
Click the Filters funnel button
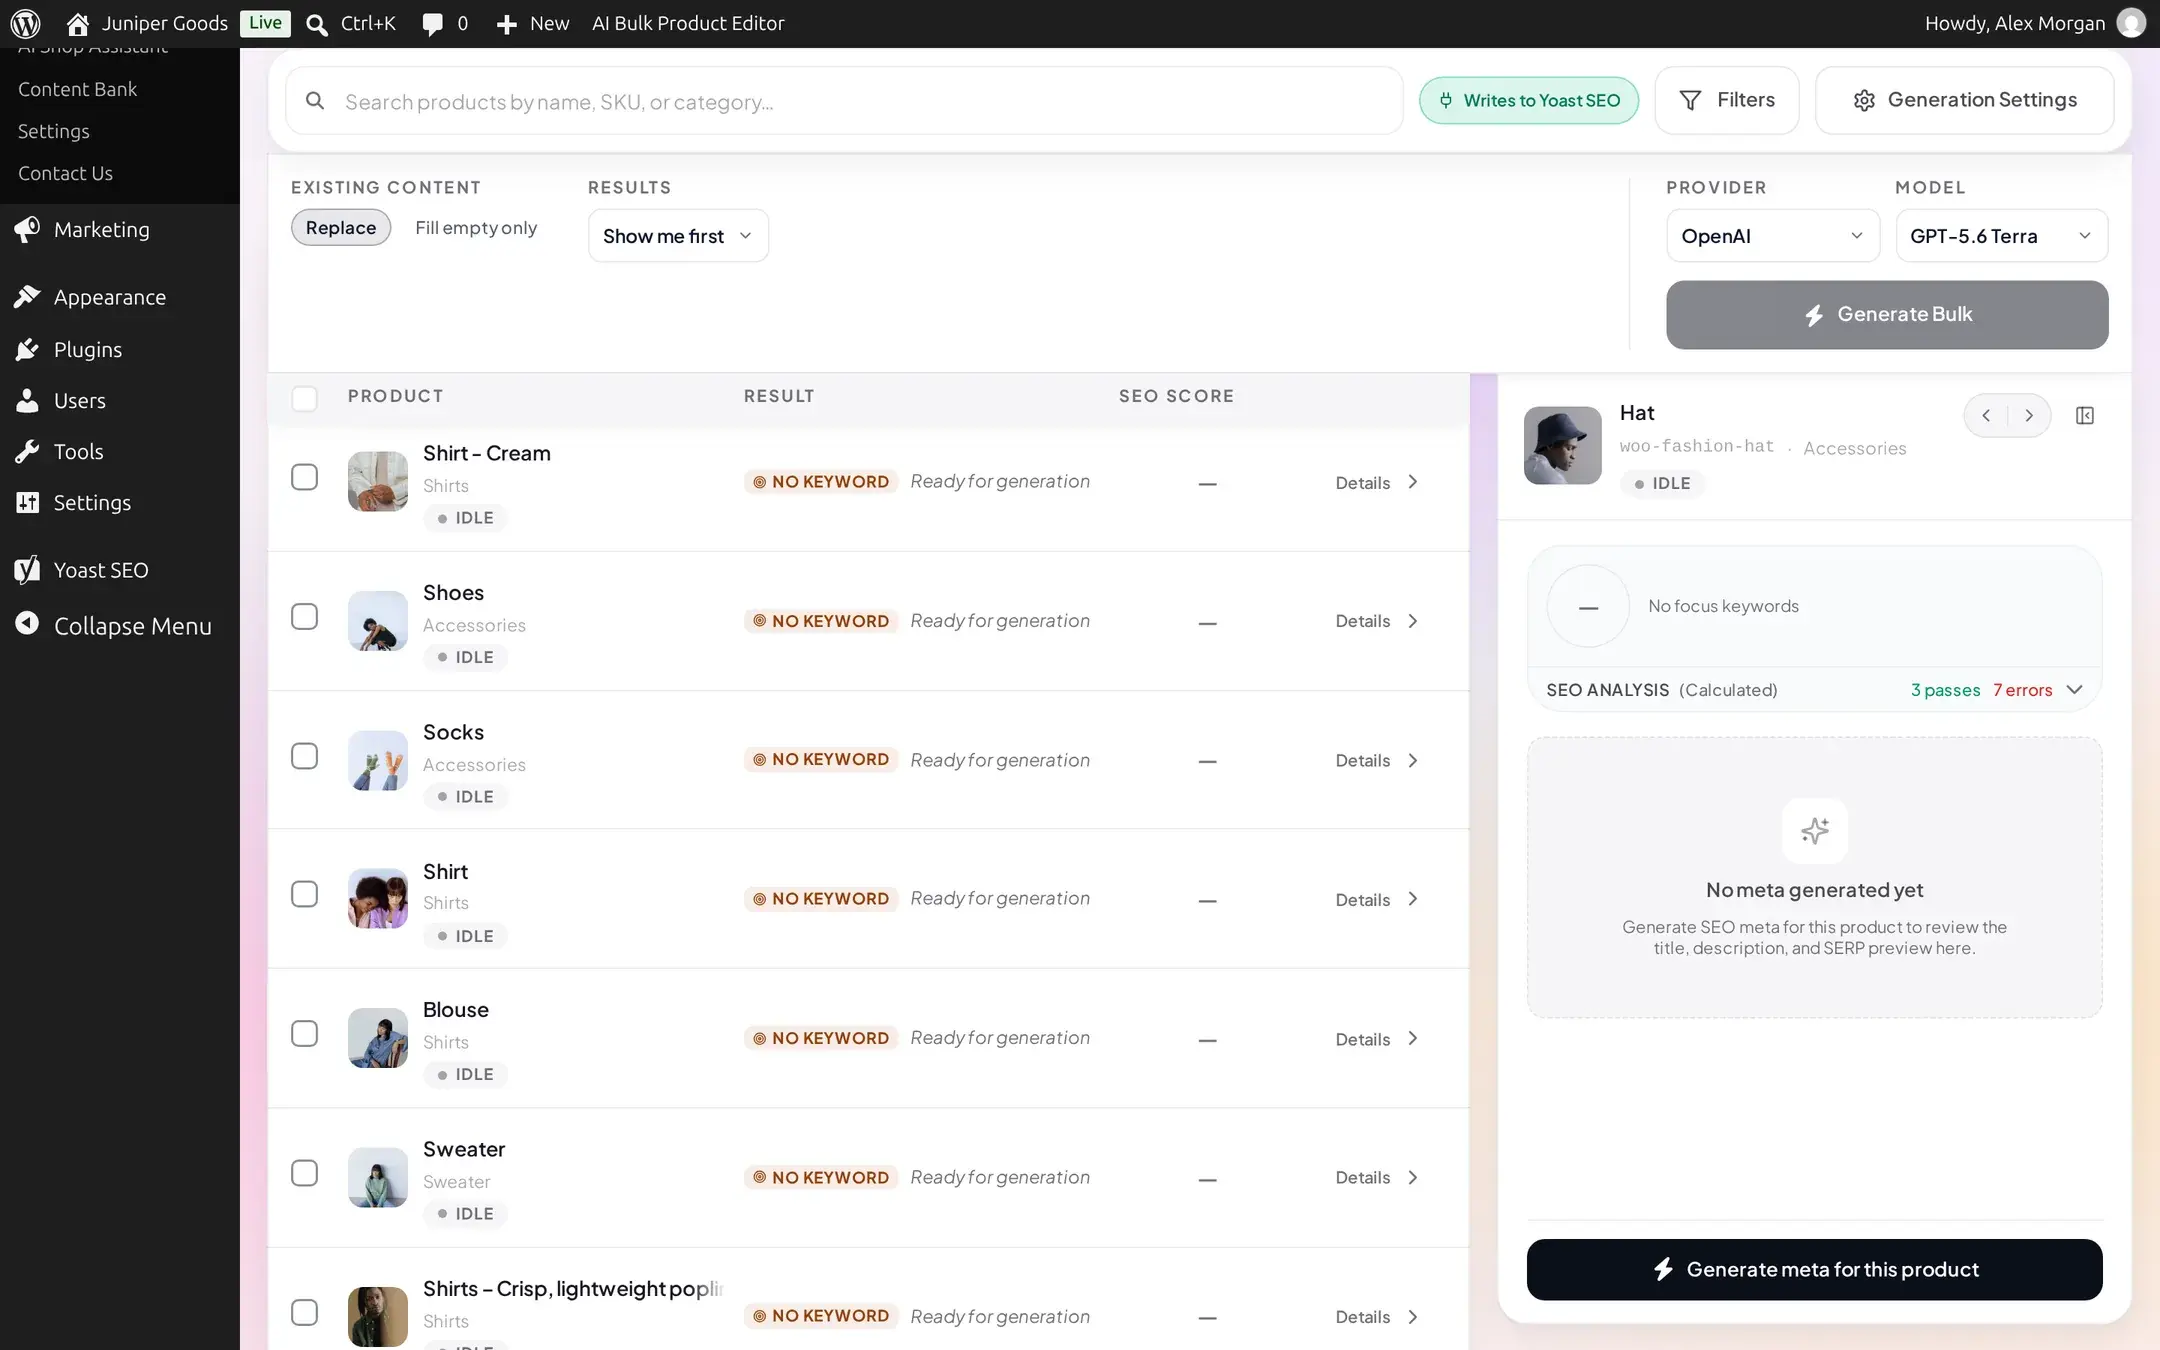pyautogui.click(x=1727, y=100)
